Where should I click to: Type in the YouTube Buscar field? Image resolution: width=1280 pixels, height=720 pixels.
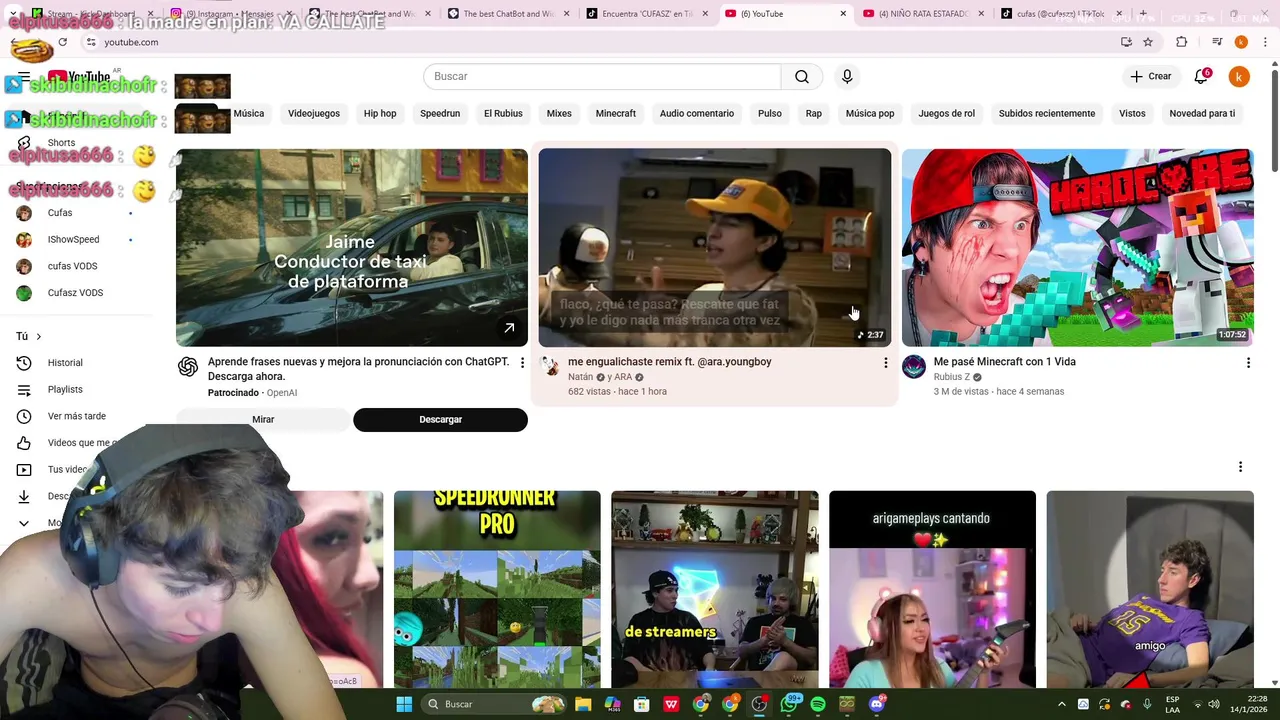(x=602, y=77)
